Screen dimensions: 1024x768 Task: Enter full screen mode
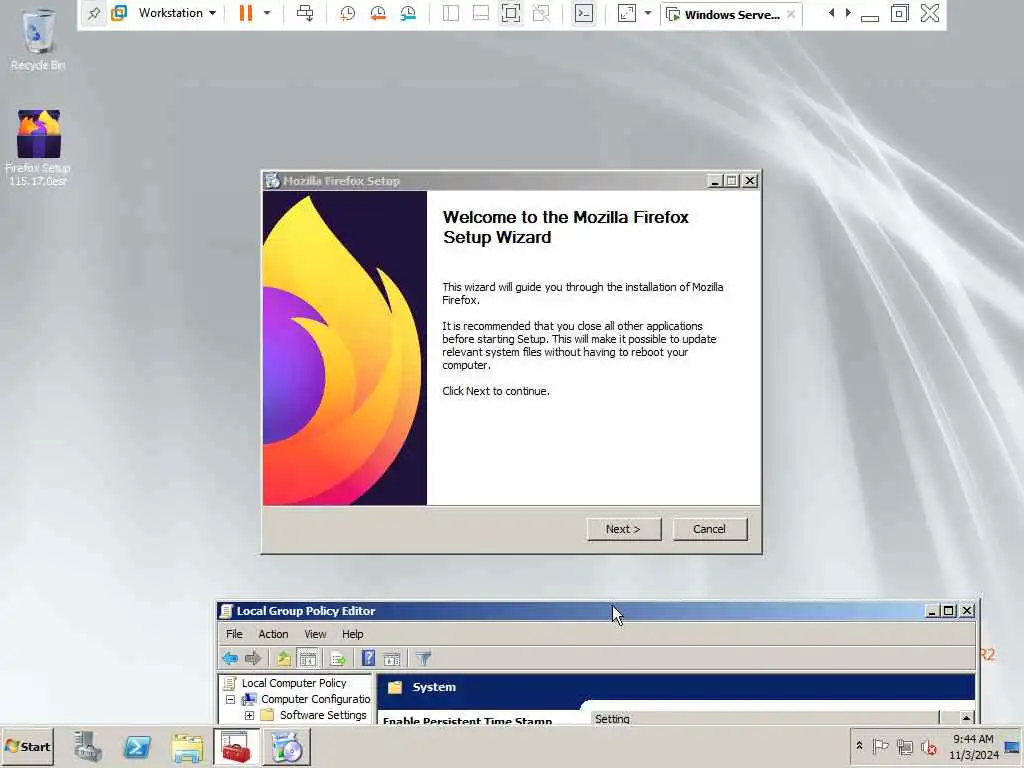(x=511, y=13)
